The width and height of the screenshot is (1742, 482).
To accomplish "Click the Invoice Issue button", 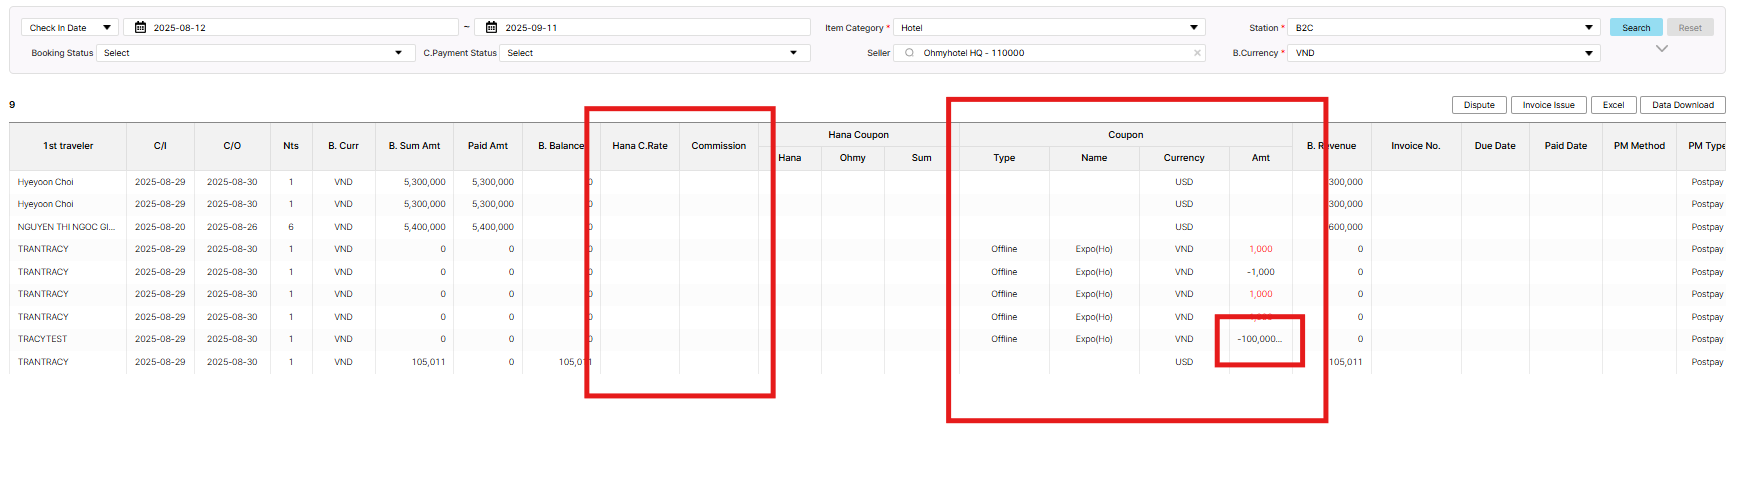I will coord(1547,105).
